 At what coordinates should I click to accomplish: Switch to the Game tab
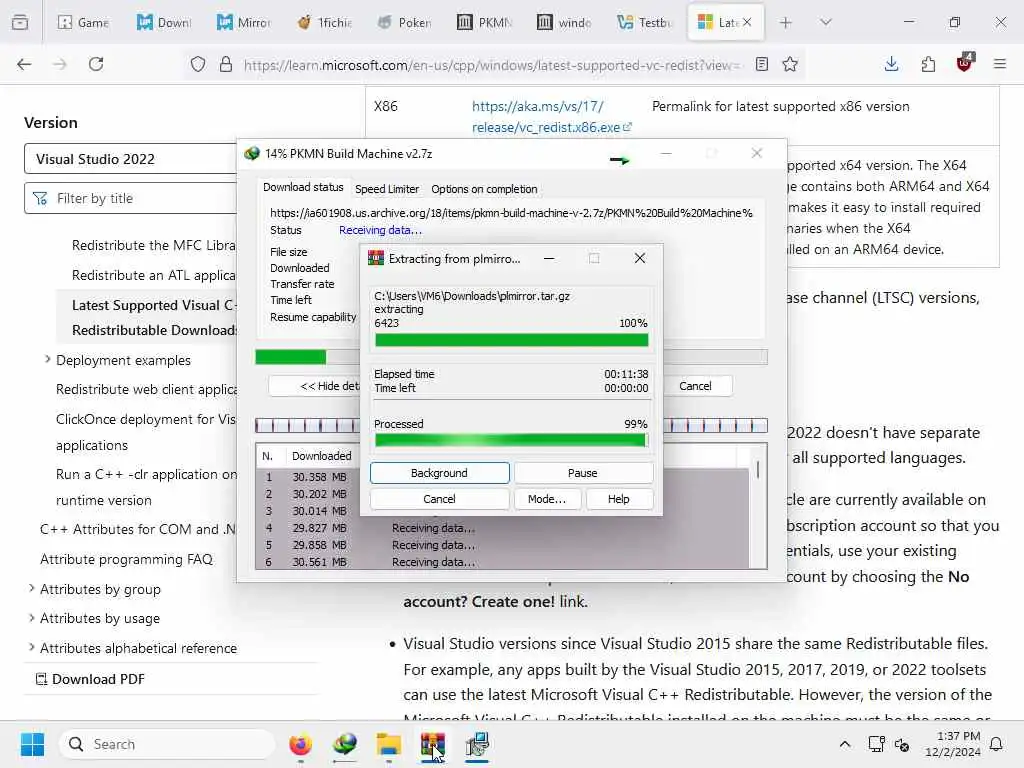84,23
